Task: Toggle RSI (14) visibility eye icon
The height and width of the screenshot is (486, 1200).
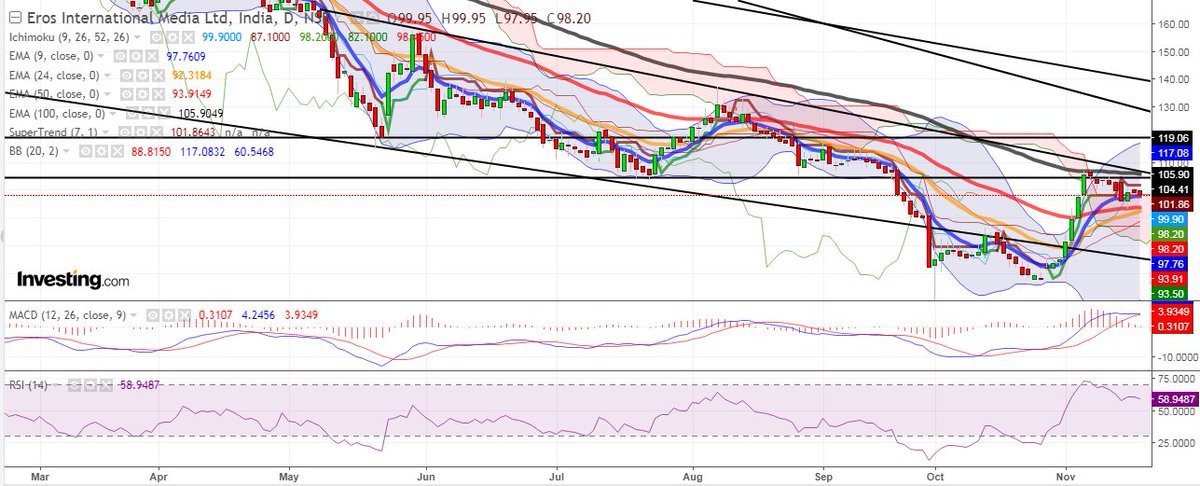Action: [74, 385]
